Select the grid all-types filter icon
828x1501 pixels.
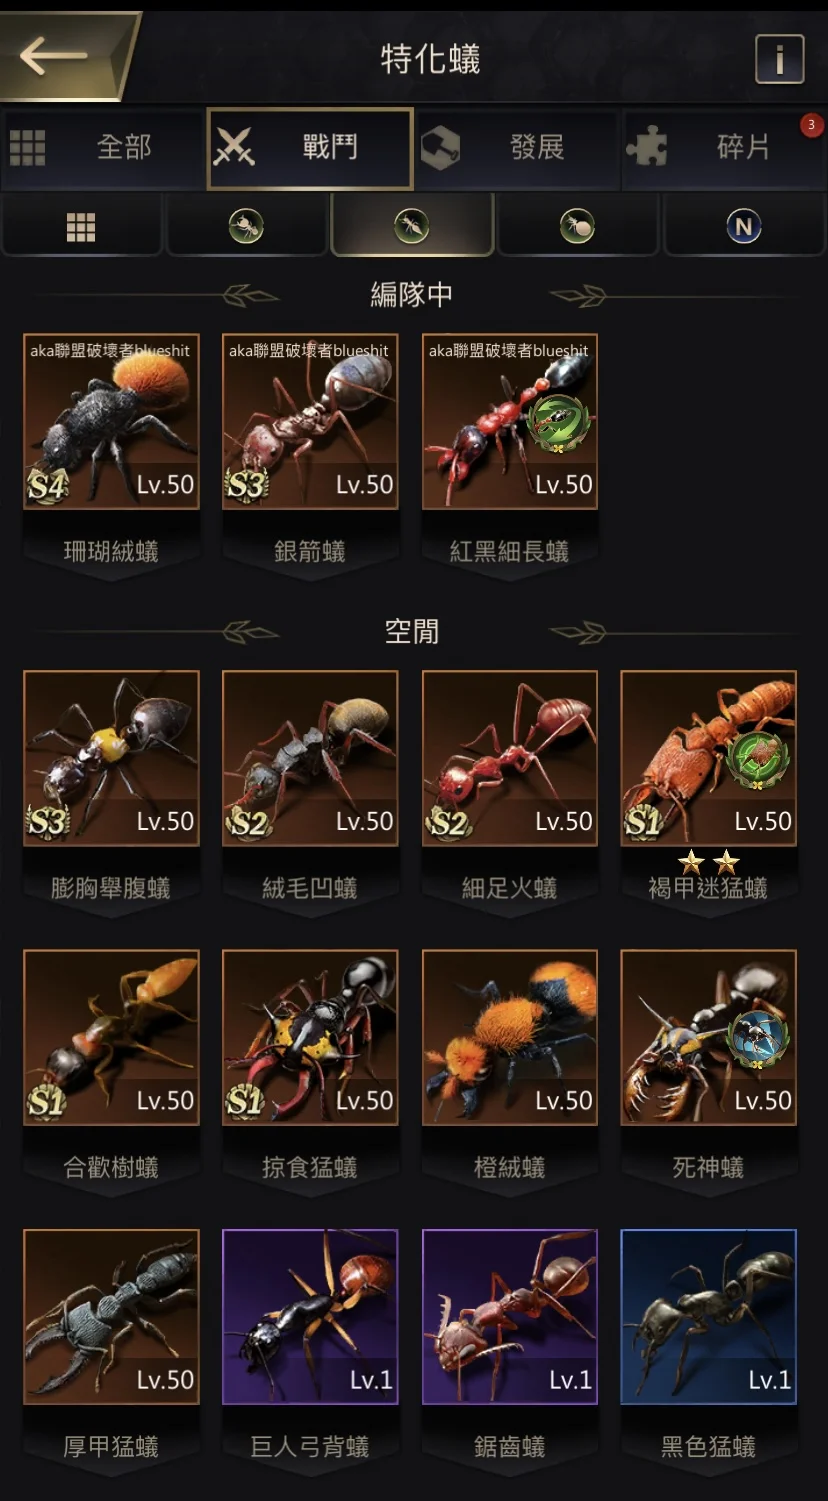tap(81, 227)
